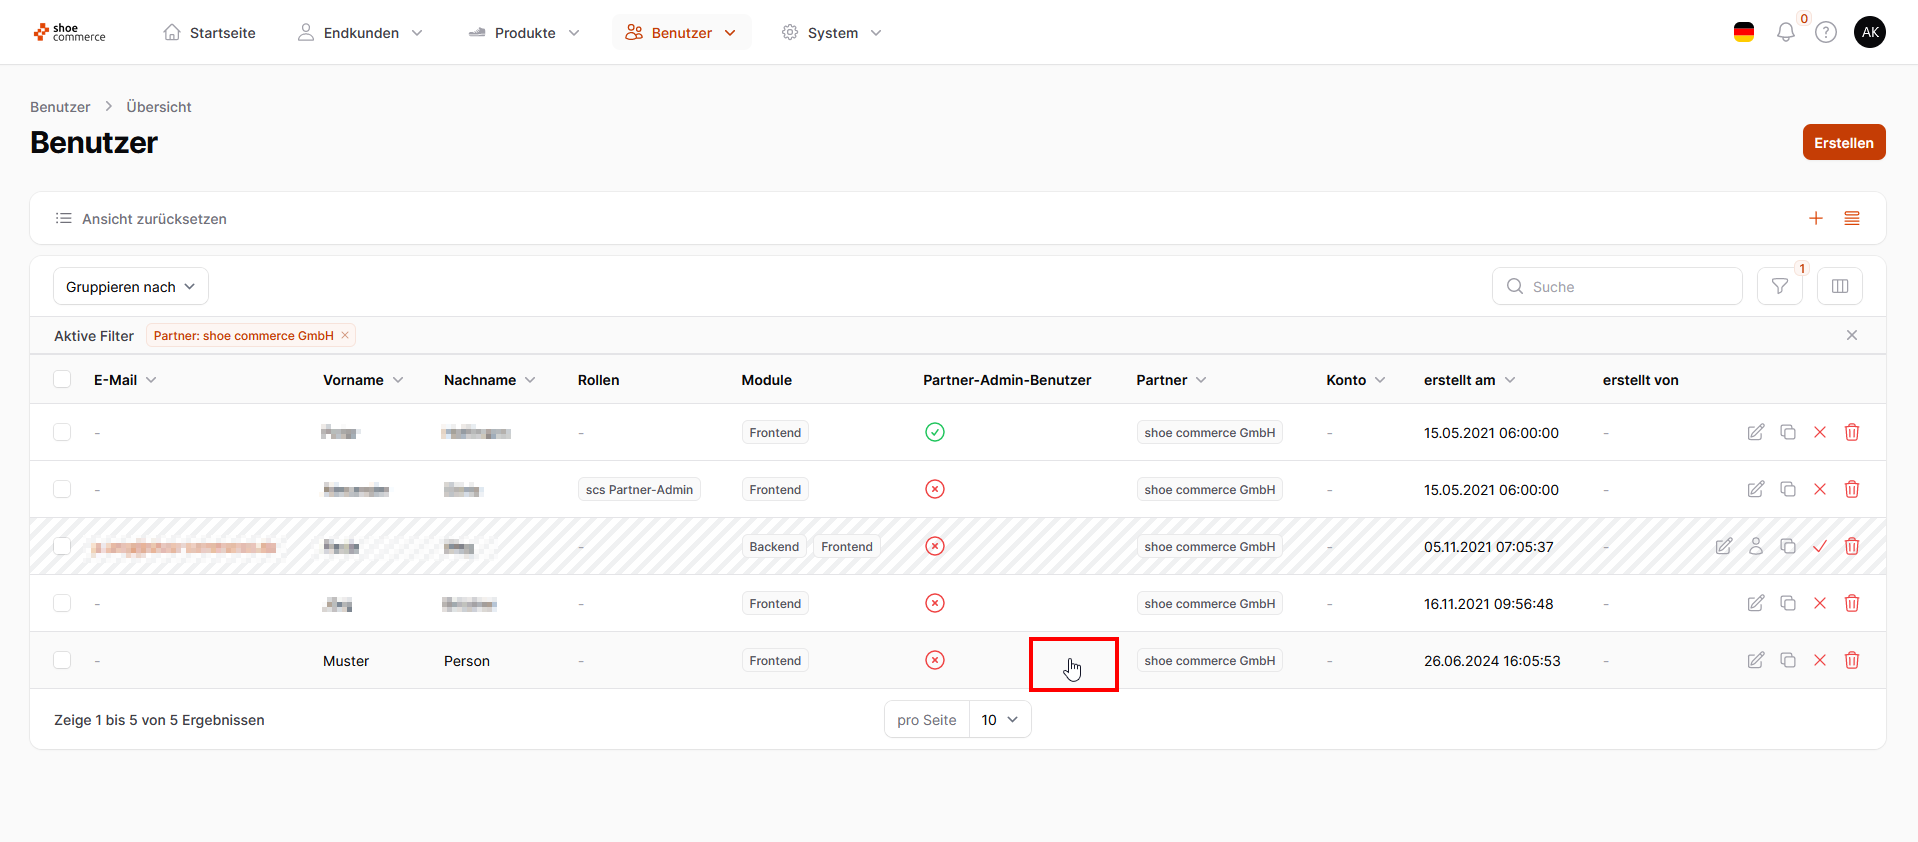Toggle the select-all checkbox in table header
Viewport: 1918px width, 842px height.
click(62, 379)
